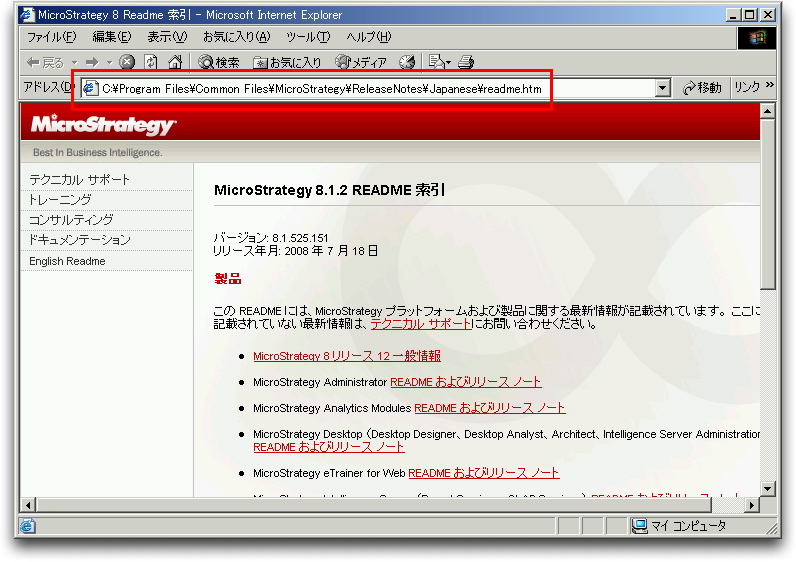This screenshot has height=562, width=796.
Task: Click the Windows flag logo throbber
Action: coord(756,38)
